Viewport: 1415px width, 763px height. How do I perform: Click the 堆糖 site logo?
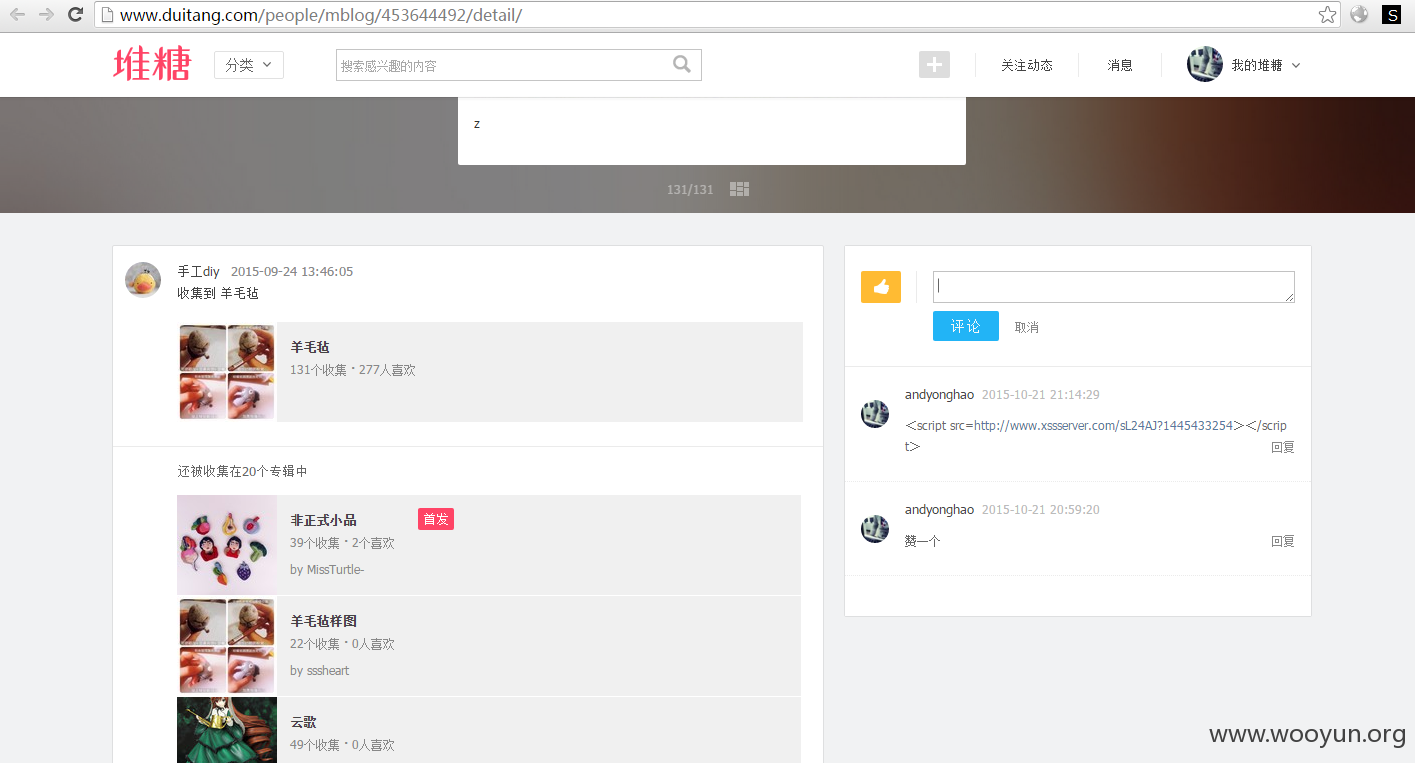152,65
